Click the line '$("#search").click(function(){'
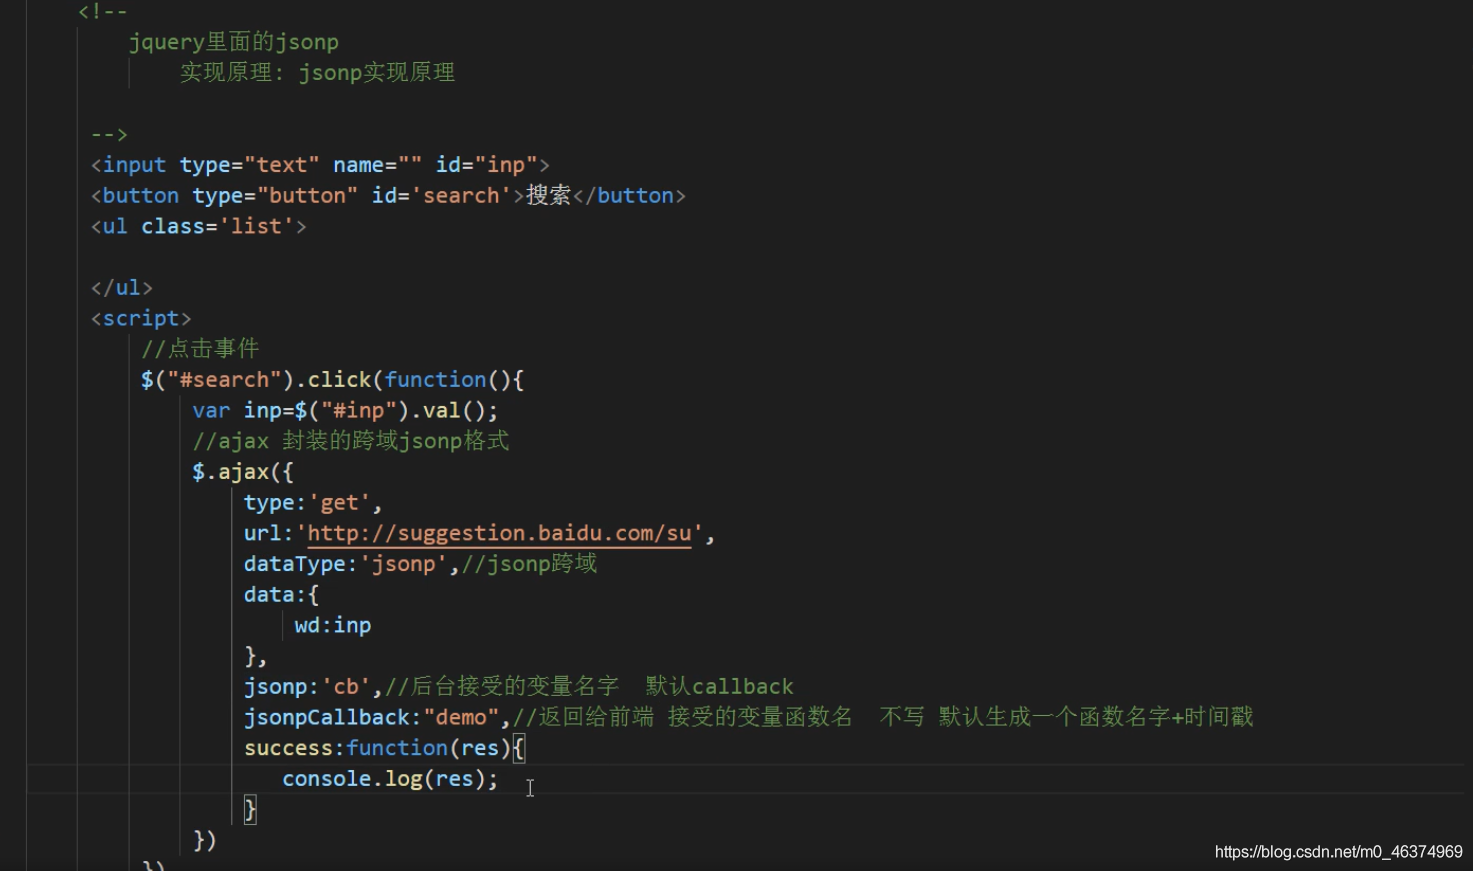This screenshot has height=871, width=1473. coord(333,380)
